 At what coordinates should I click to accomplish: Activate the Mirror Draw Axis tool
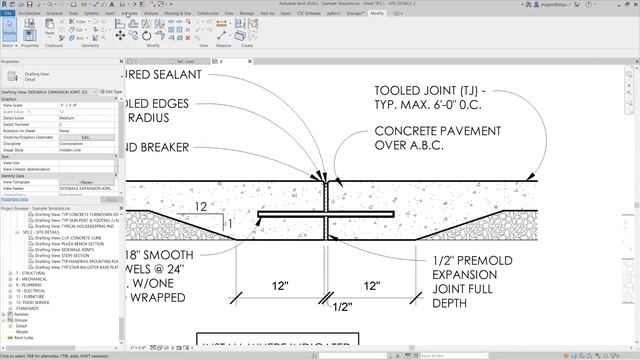point(159,24)
